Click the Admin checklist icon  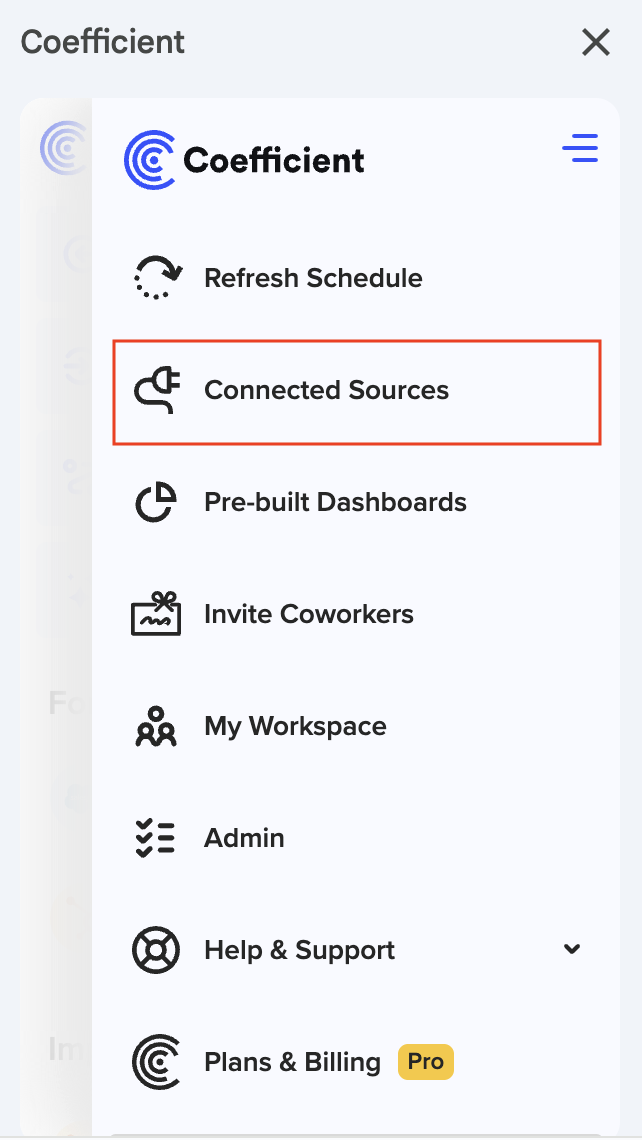click(156, 838)
